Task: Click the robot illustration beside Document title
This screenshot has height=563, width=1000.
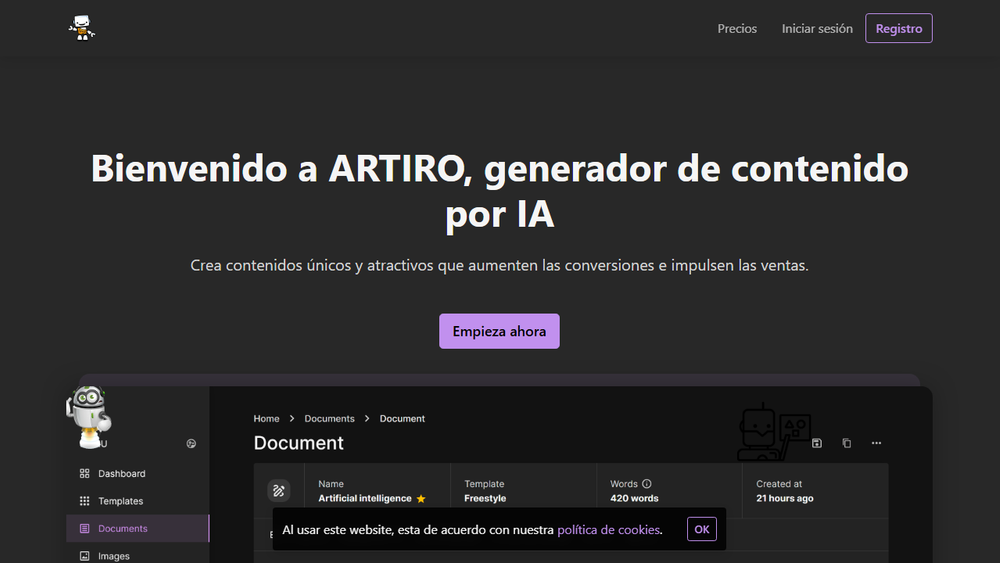Action: (x=774, y=432)
